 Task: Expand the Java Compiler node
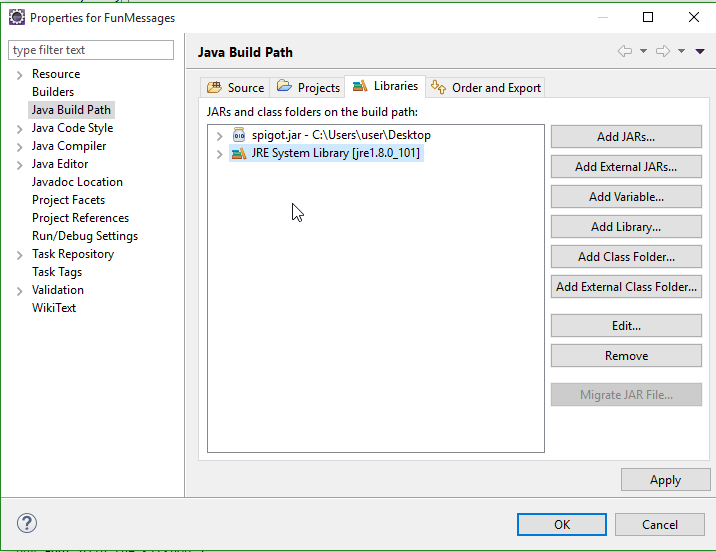point(20,147)
